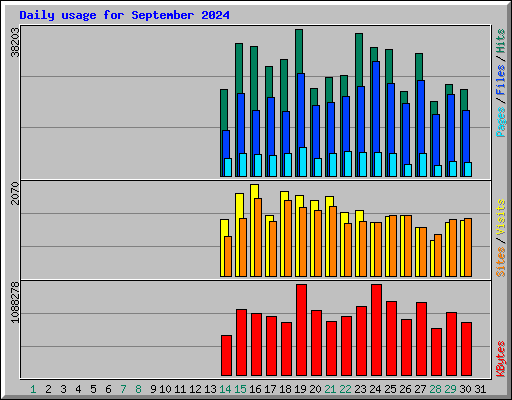Screen dimensions: 512x400
Task: Click the Pages legend label
Action: pyautogui.click(x=501, y=122)
